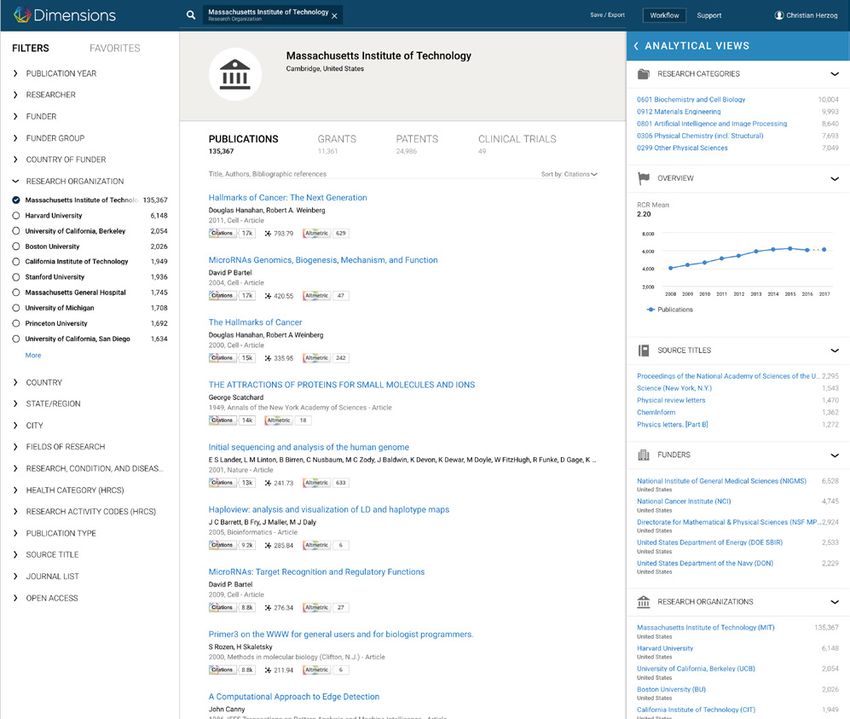
Task: Switch to the Grants tab
Action: pyautogui.click(x=337, y=144)
